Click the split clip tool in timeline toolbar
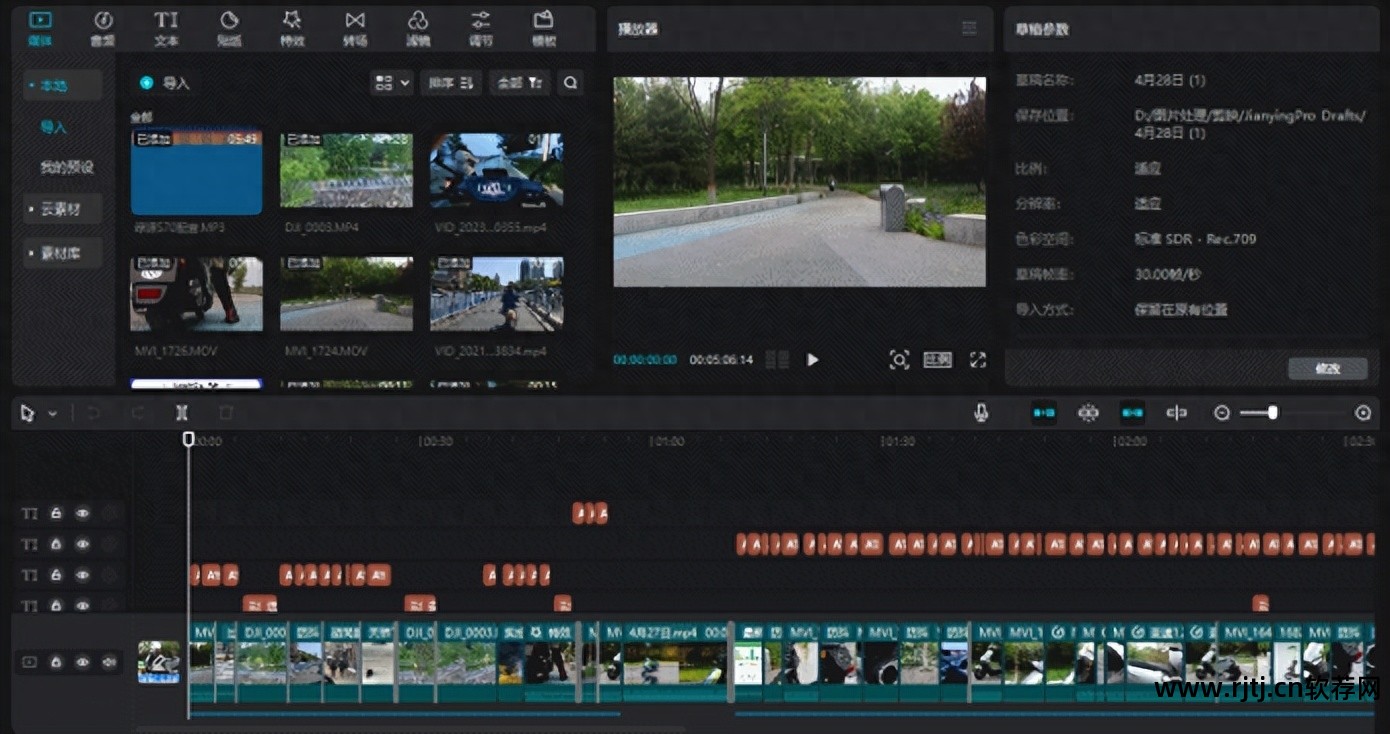The width and height of the screenshot is (1390, 734). 181,413
